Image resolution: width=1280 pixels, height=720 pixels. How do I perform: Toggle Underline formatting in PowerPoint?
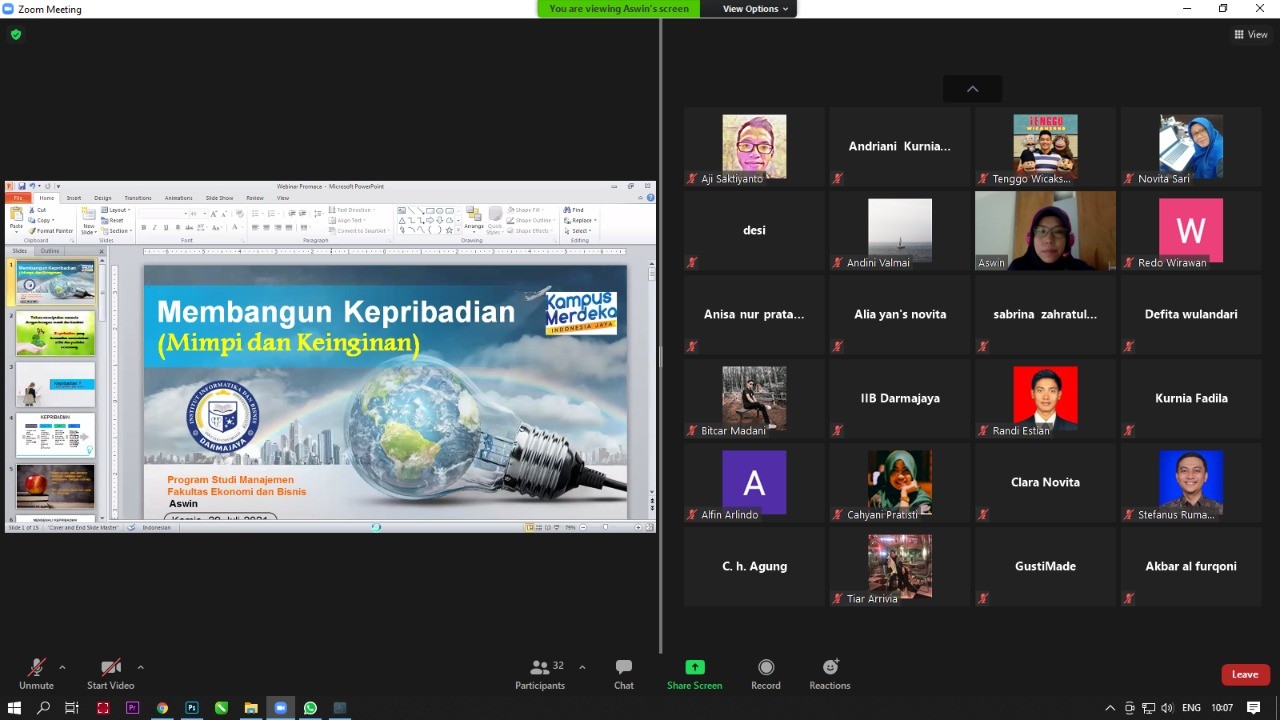[x=164, y=228]
